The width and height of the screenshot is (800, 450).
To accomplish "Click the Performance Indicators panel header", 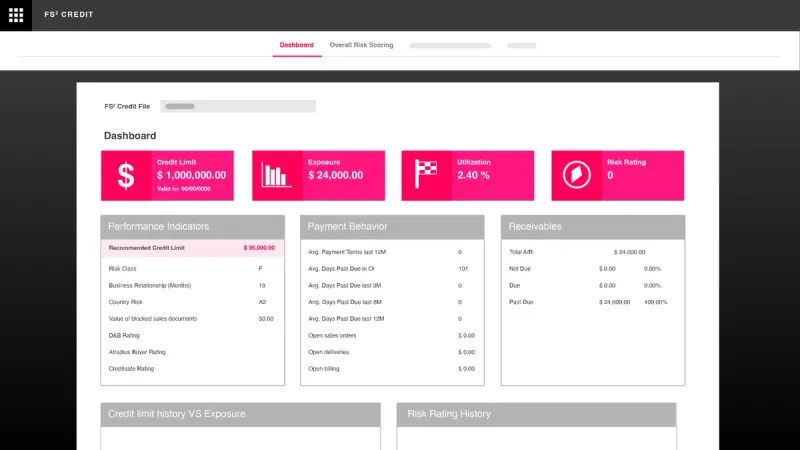I will tap(192, 227).
